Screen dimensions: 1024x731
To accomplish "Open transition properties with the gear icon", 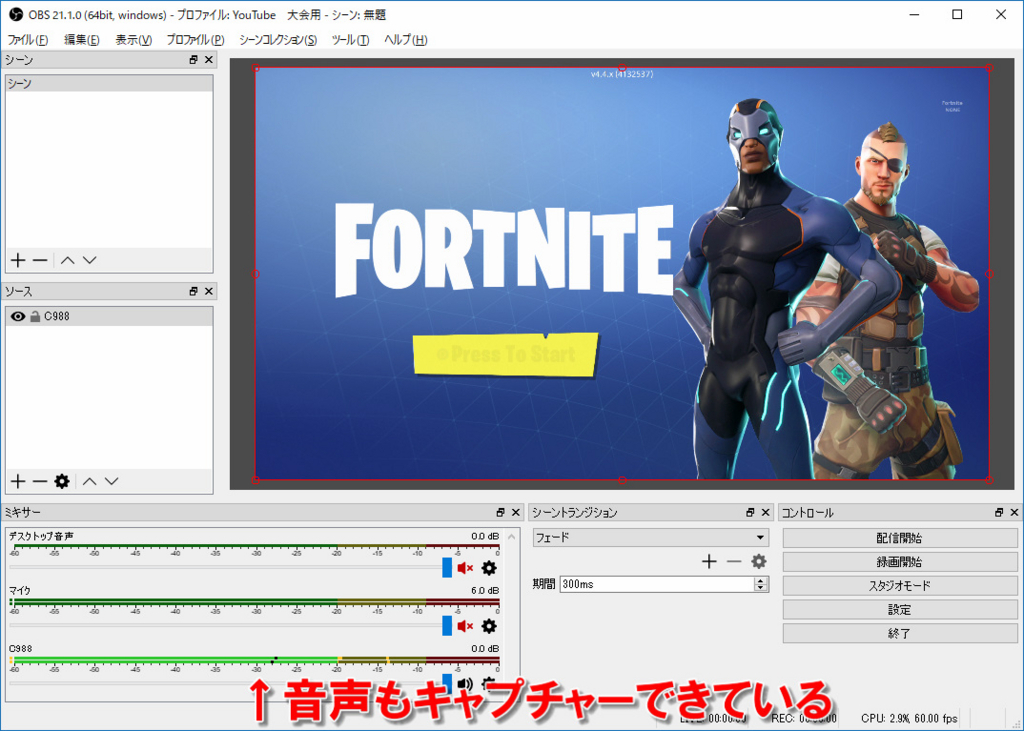I will [758, 562].
